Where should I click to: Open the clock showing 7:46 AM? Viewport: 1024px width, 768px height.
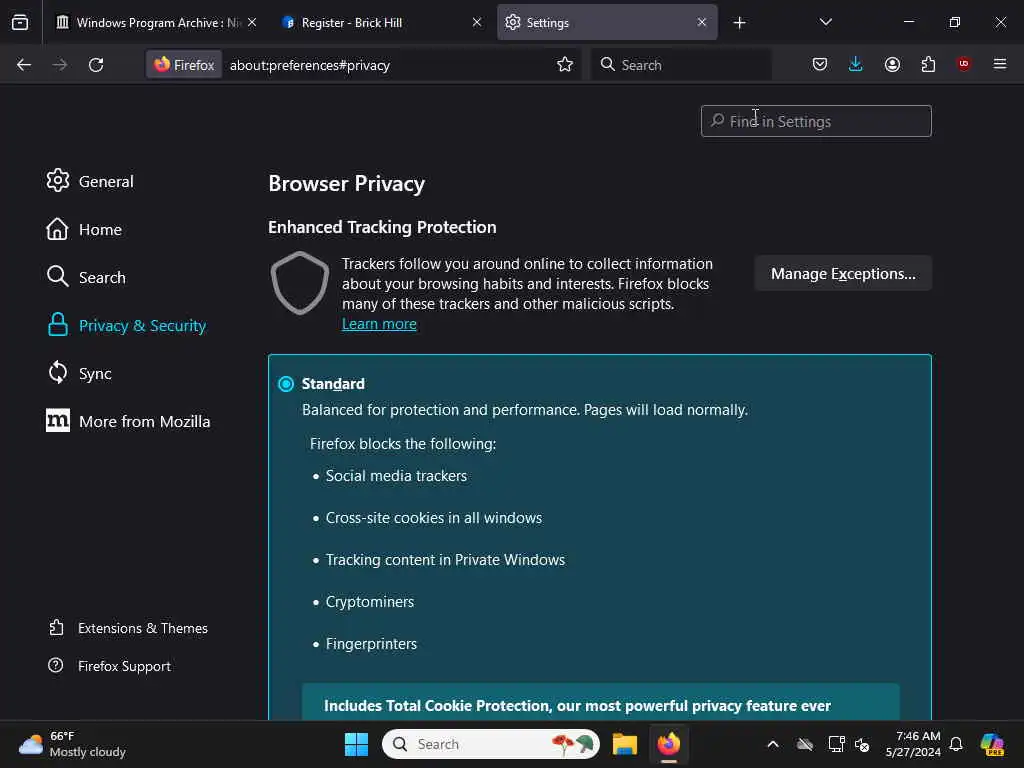pyautogui.click(x=913, y=744)
